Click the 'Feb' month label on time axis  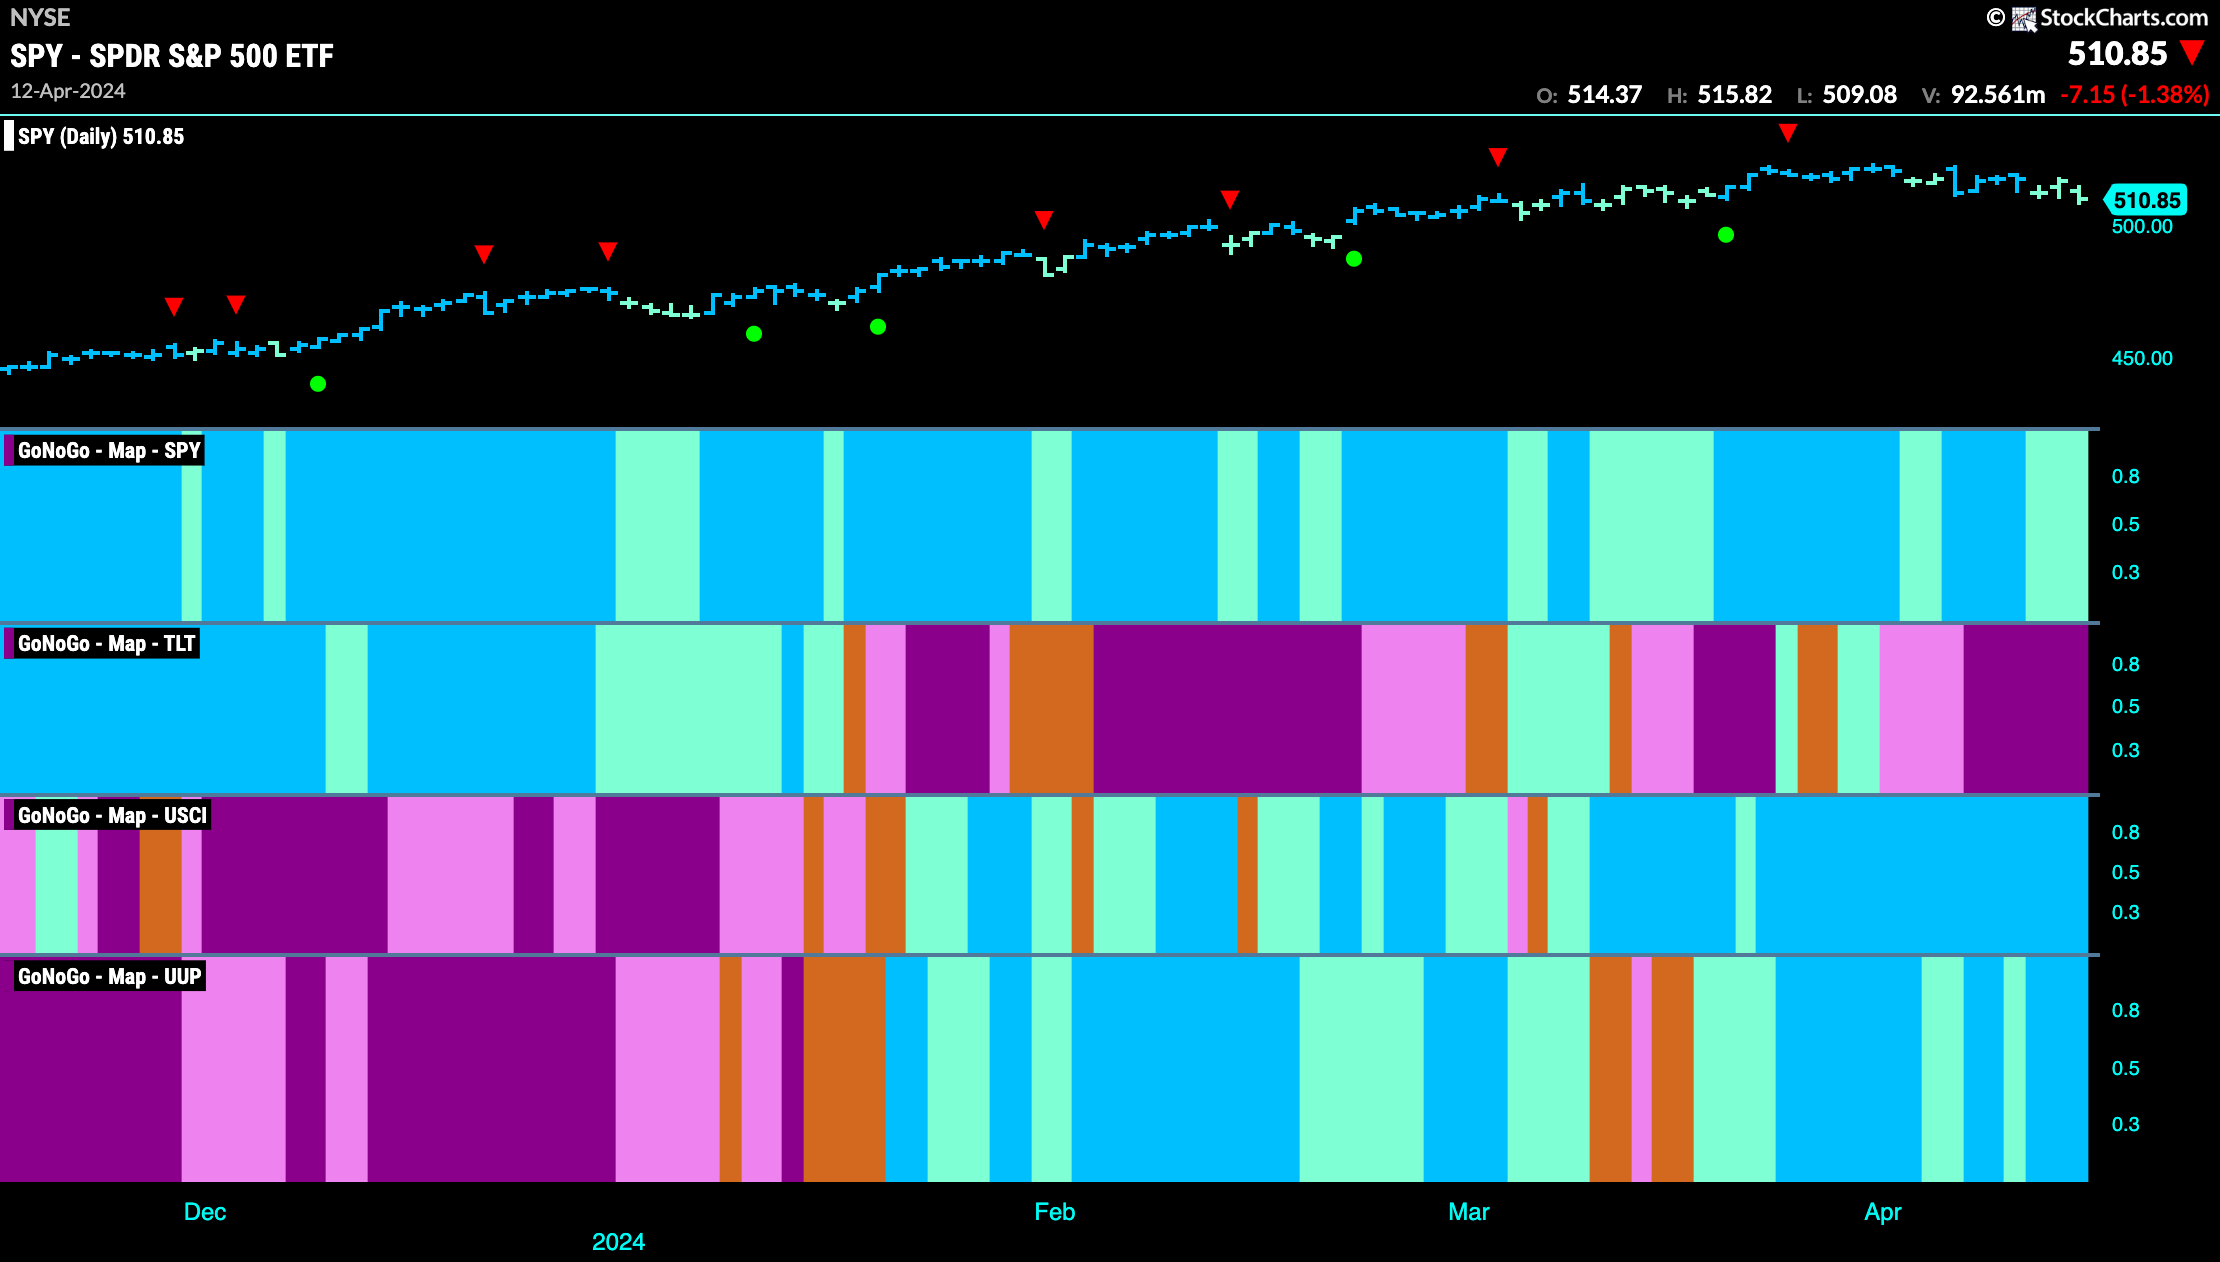click(1054, 1212)
